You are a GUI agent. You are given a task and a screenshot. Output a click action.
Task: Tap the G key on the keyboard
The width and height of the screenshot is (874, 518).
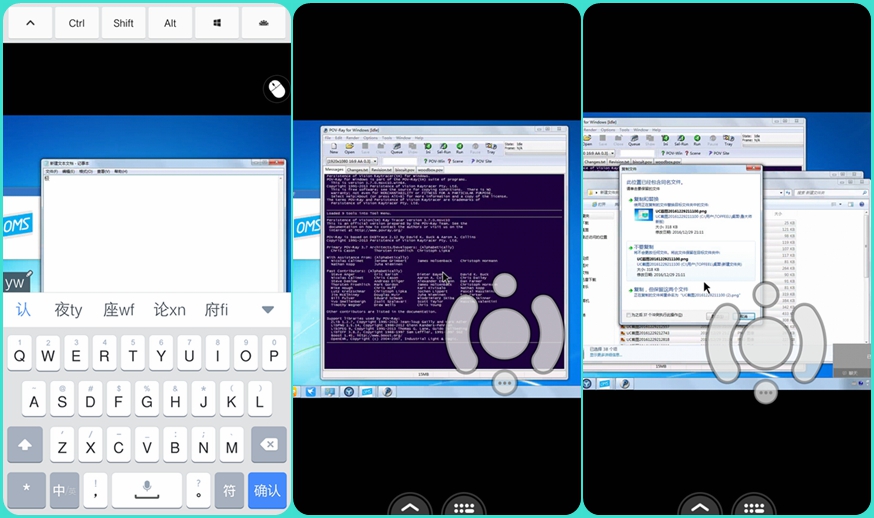pos(147,398)
